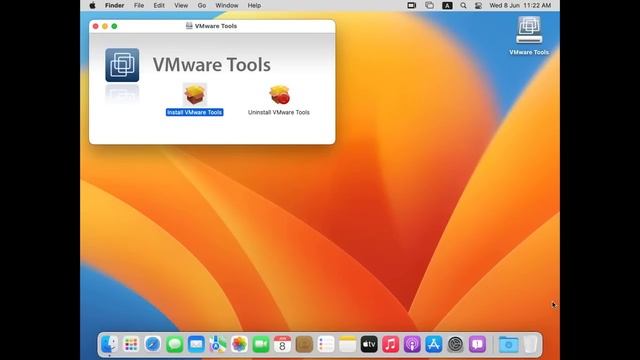Open the Edit menu

pos(159,5)
